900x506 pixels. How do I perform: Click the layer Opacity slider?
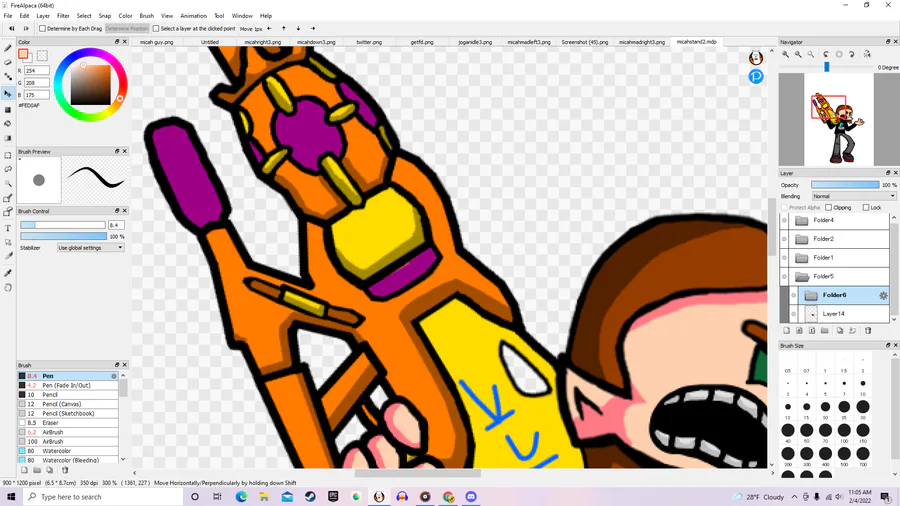[x=845, y=185]
